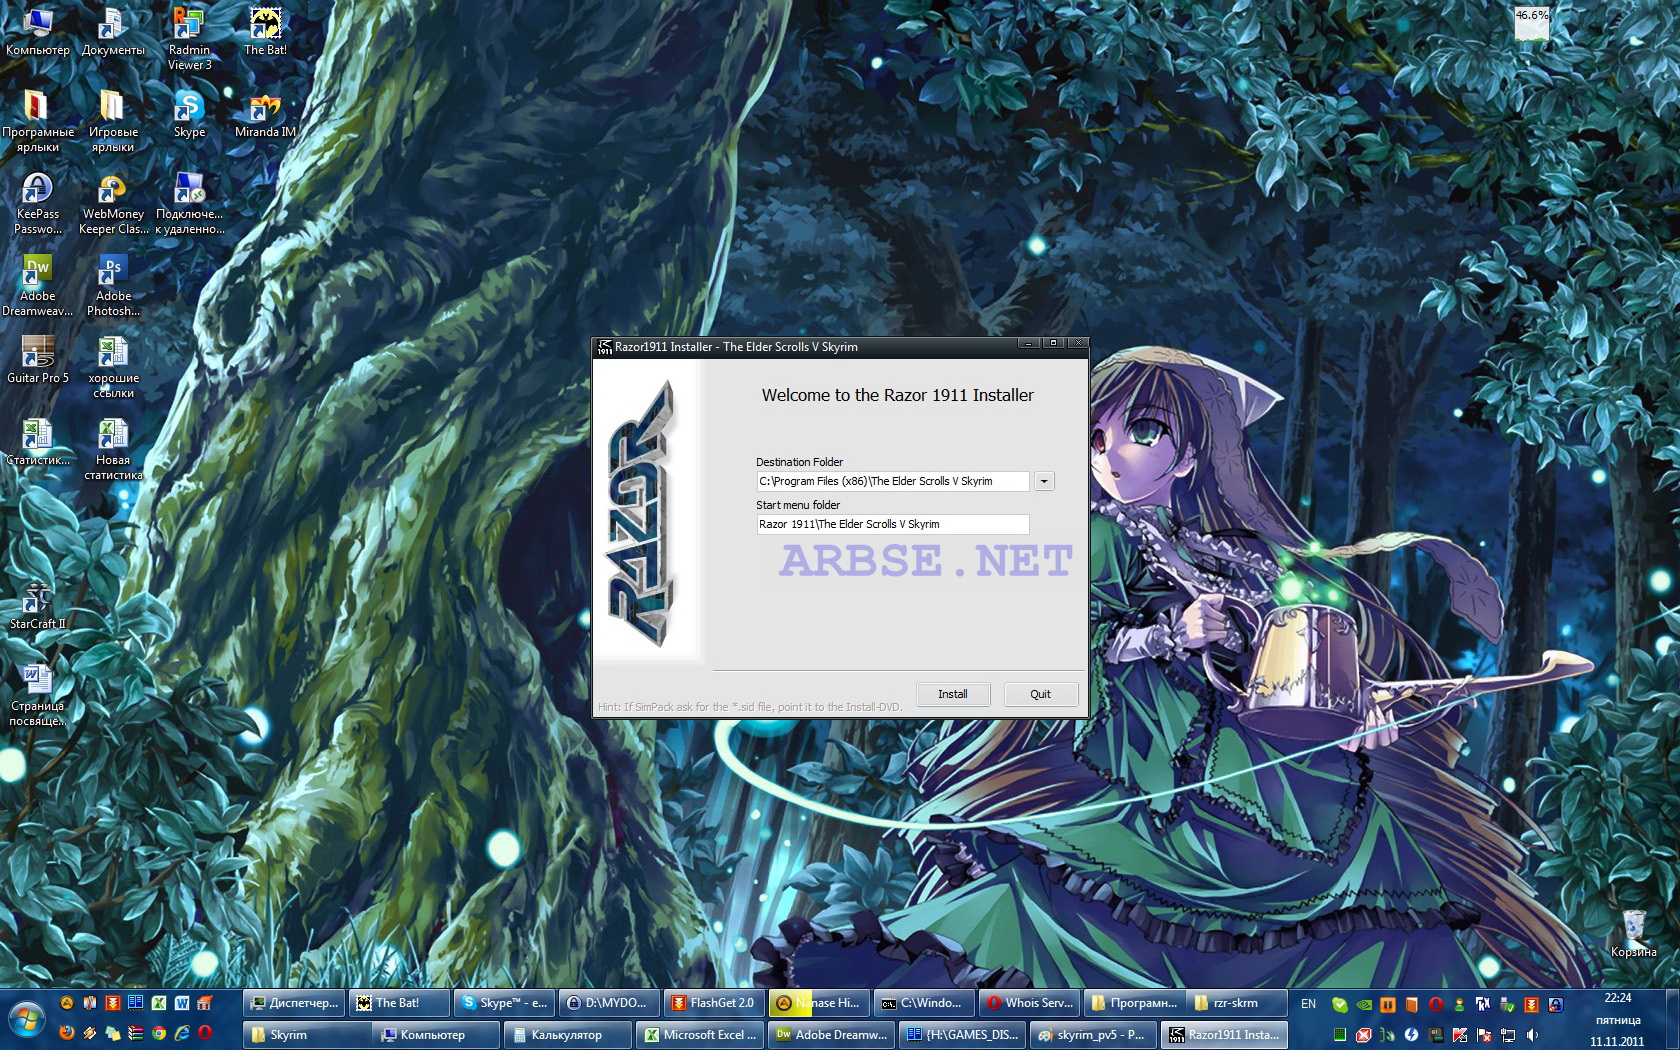Screen dimensions: 1680x1050
Task: Launch Chrome from quick launch bar
Action: pyautogui.click(x=159, y=1032)
